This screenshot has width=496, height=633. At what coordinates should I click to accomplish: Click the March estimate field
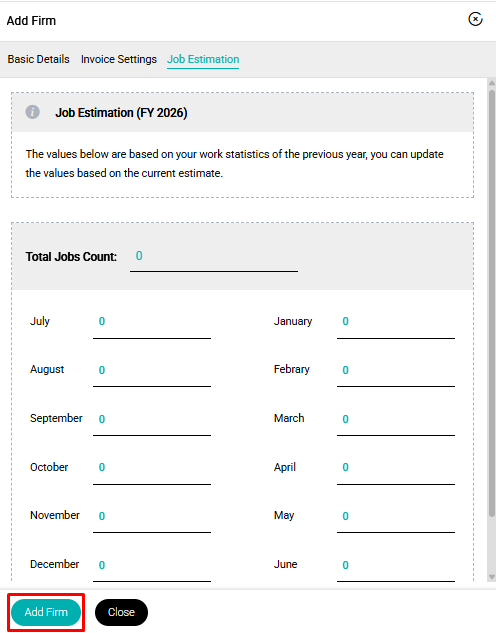tap(396, 419)
